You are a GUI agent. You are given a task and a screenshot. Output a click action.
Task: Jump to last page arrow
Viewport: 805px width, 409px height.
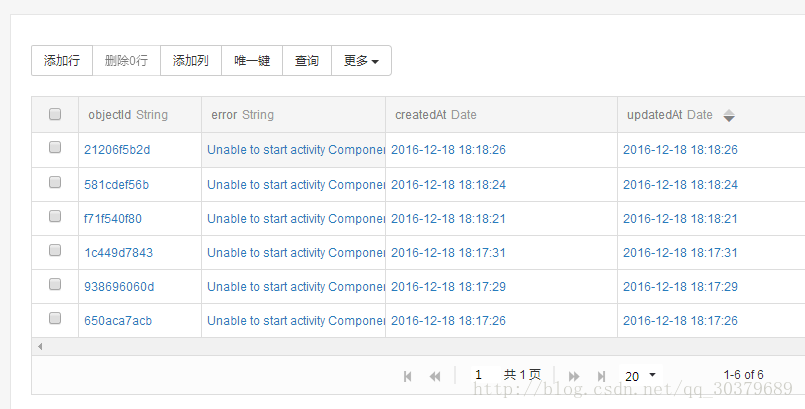point(601,376)
